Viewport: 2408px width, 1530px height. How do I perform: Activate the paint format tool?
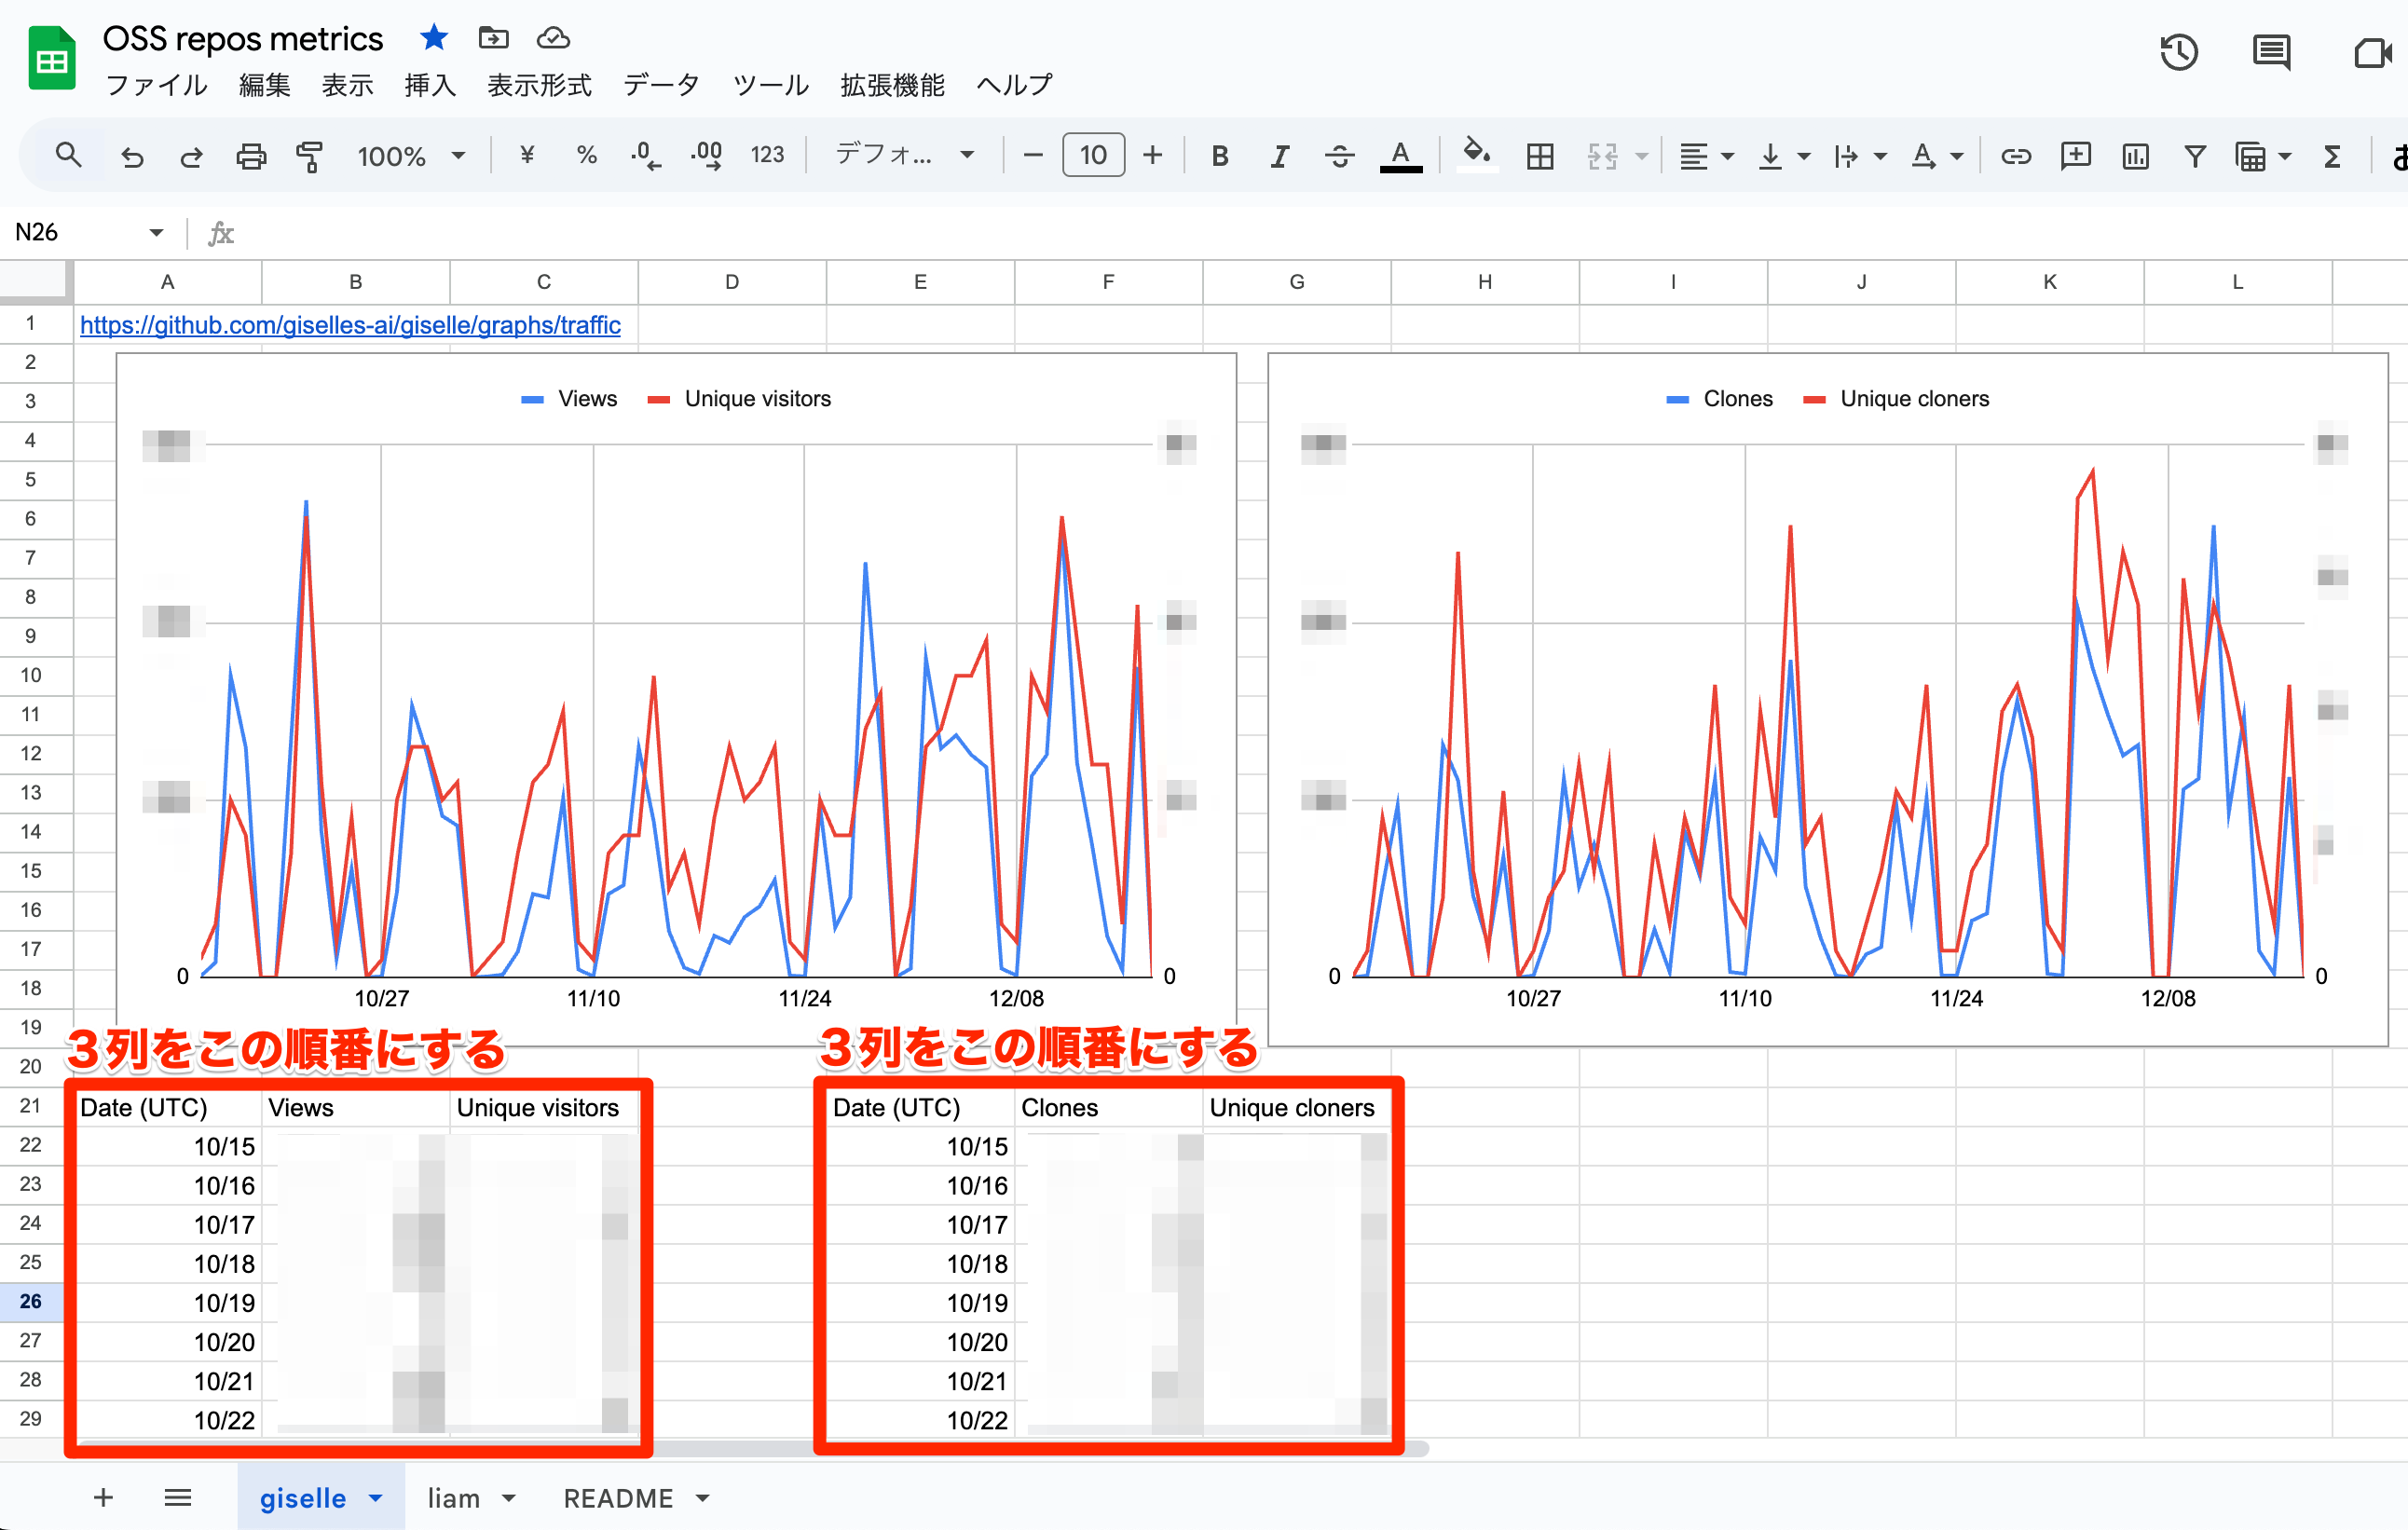coord(310,155)
